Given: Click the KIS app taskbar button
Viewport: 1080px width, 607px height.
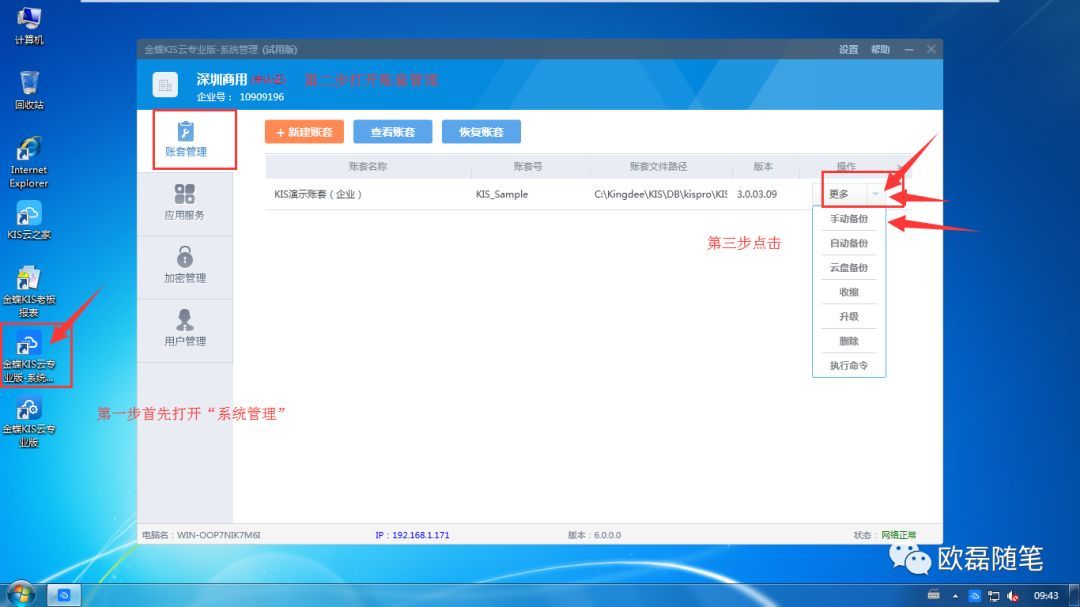Looking at the screenshot, I should tap(63, 595).
